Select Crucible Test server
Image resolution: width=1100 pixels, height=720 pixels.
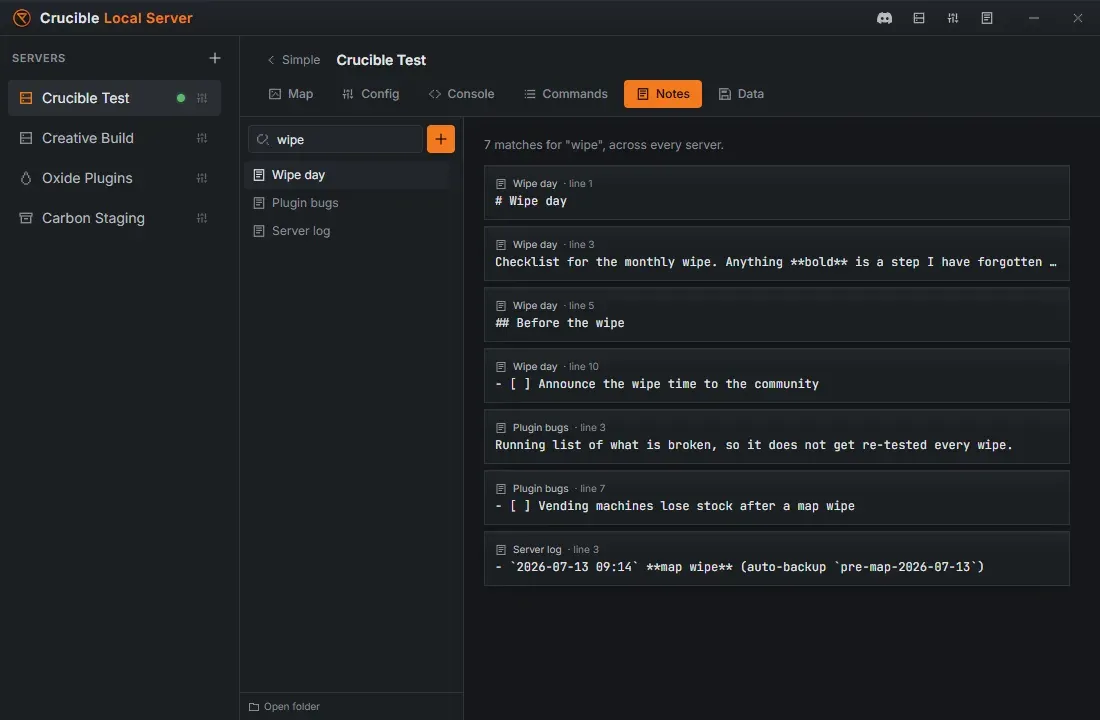(x=114, y=98)
